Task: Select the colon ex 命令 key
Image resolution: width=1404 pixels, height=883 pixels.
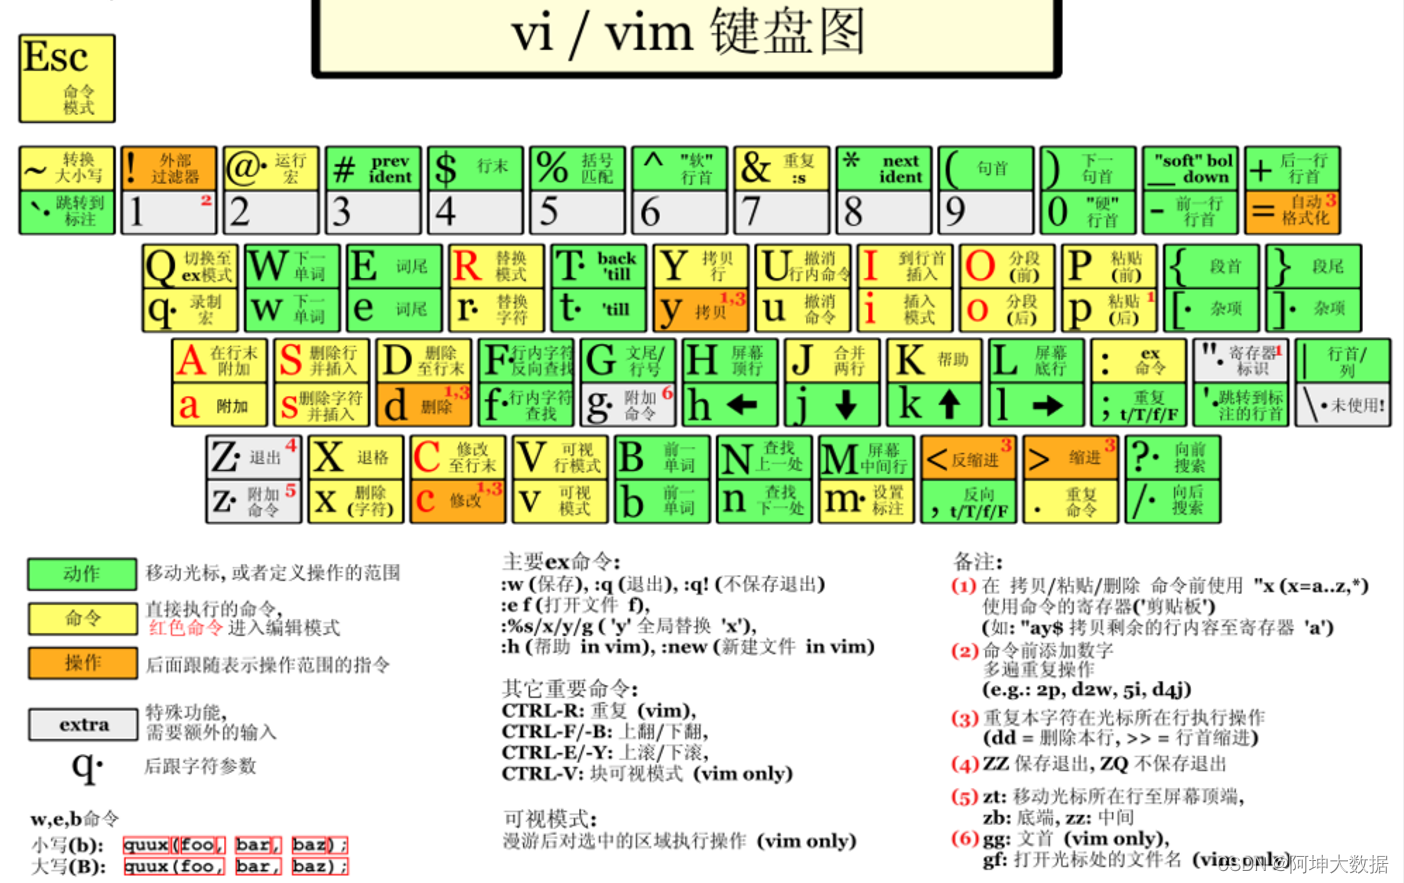Action: coord(1139,360)
